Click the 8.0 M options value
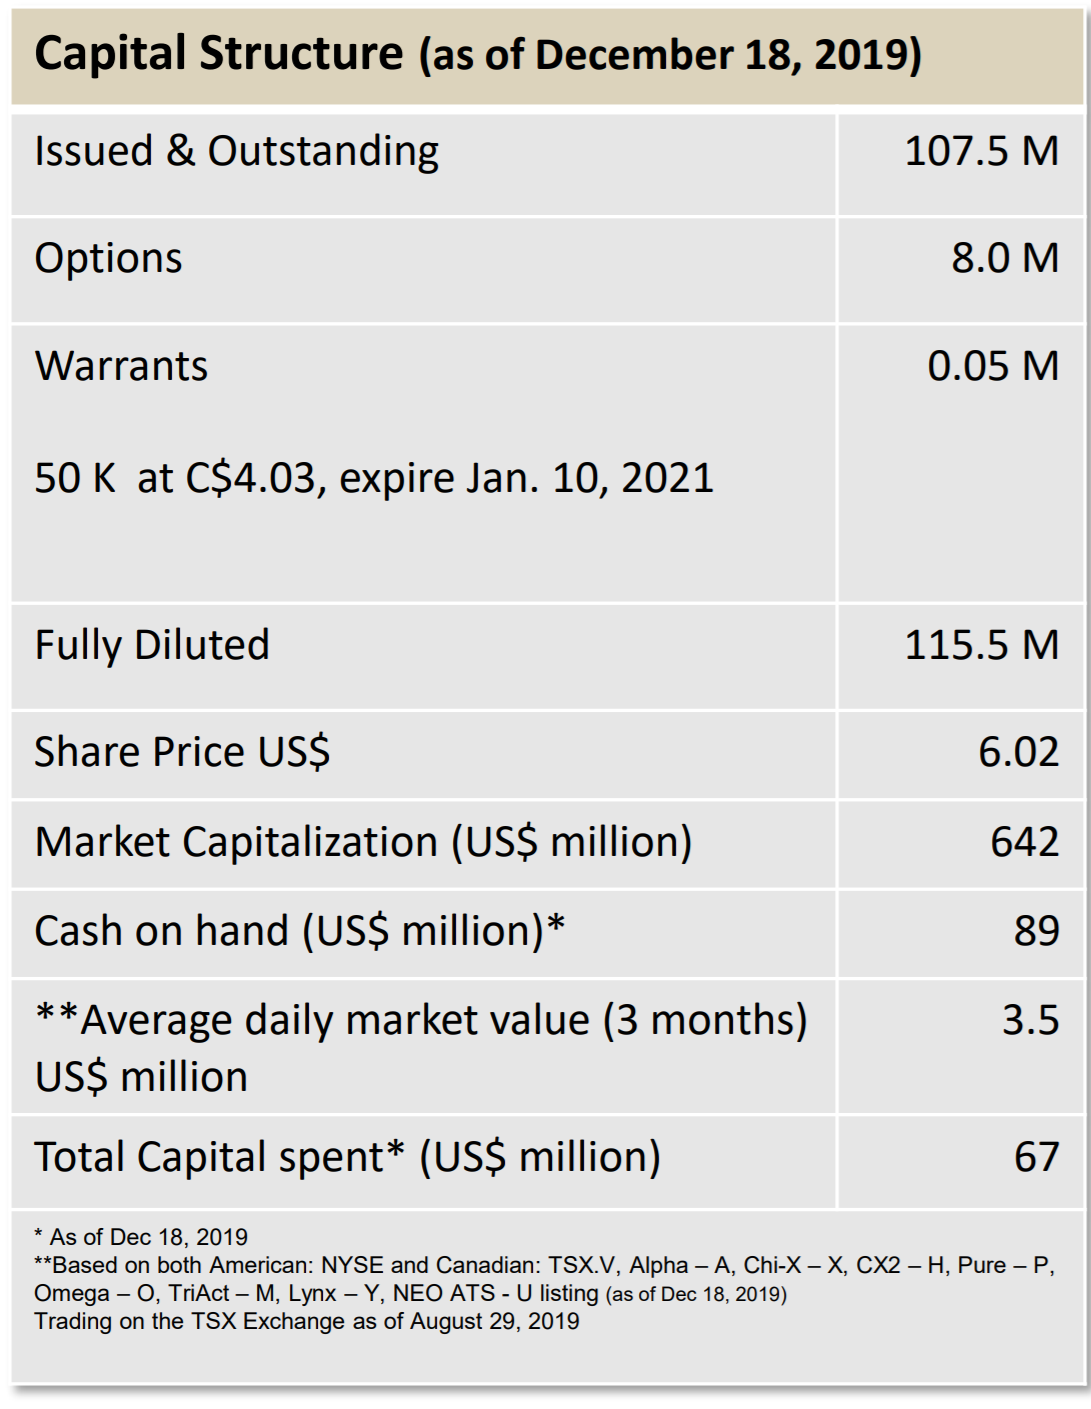The width and height of the screenshot is (1091, 1409). 1004,259
